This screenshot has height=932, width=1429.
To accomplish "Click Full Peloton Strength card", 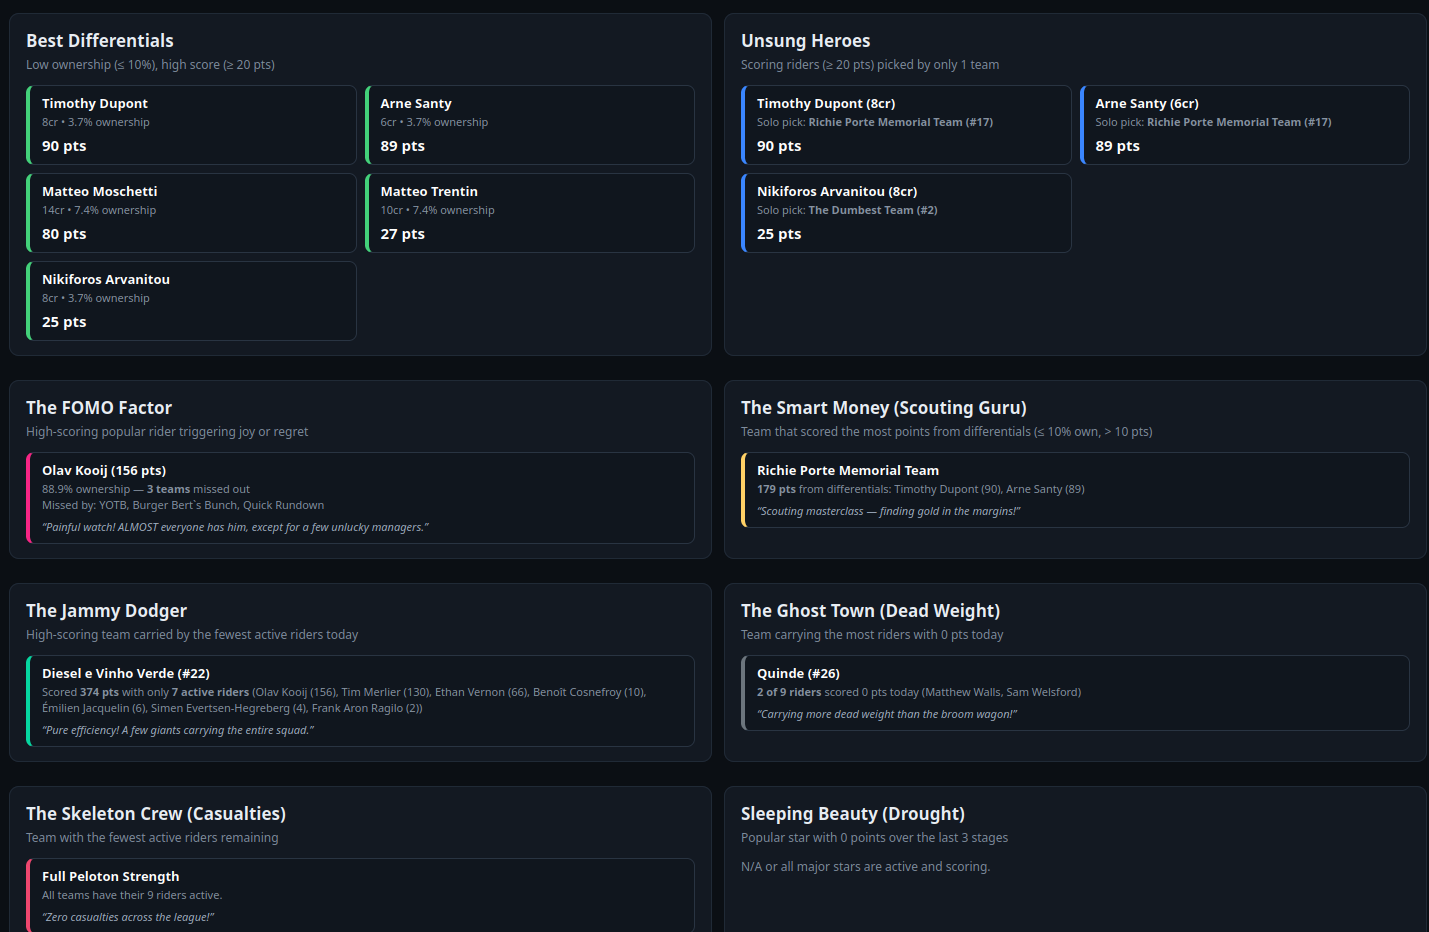I will point(360,895).
